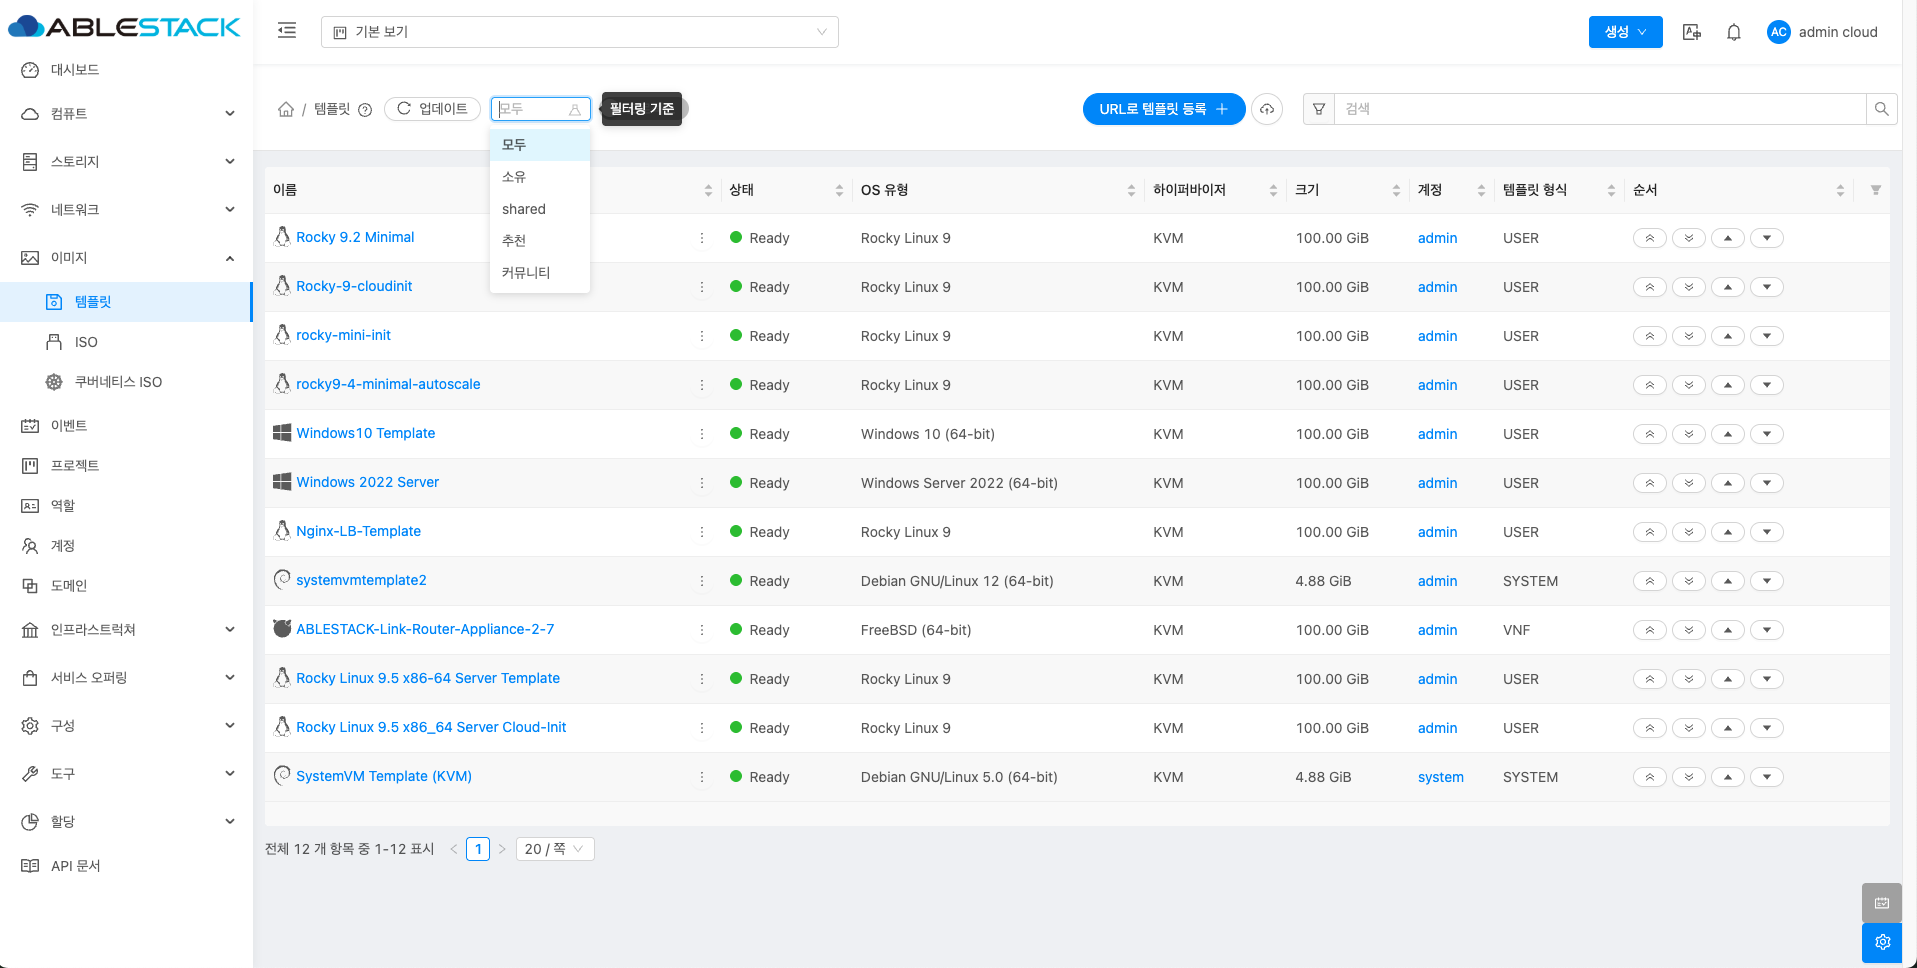Screen dimensions: 1917x968
Task: Click the 'URL로 템플릿 등록' button
Action: 1163,109
